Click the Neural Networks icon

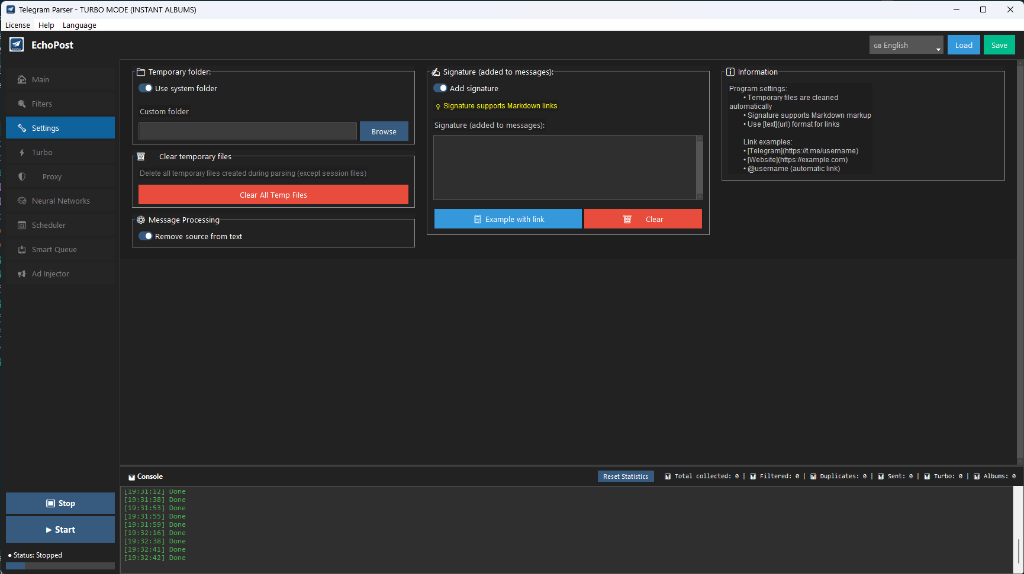(x=22, y=200)
